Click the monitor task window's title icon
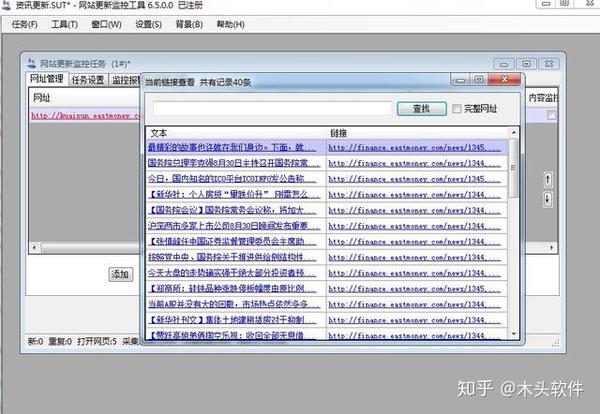The height and width of the screenshot is (414, 600). pyautogui.click(x=31, y=63)
